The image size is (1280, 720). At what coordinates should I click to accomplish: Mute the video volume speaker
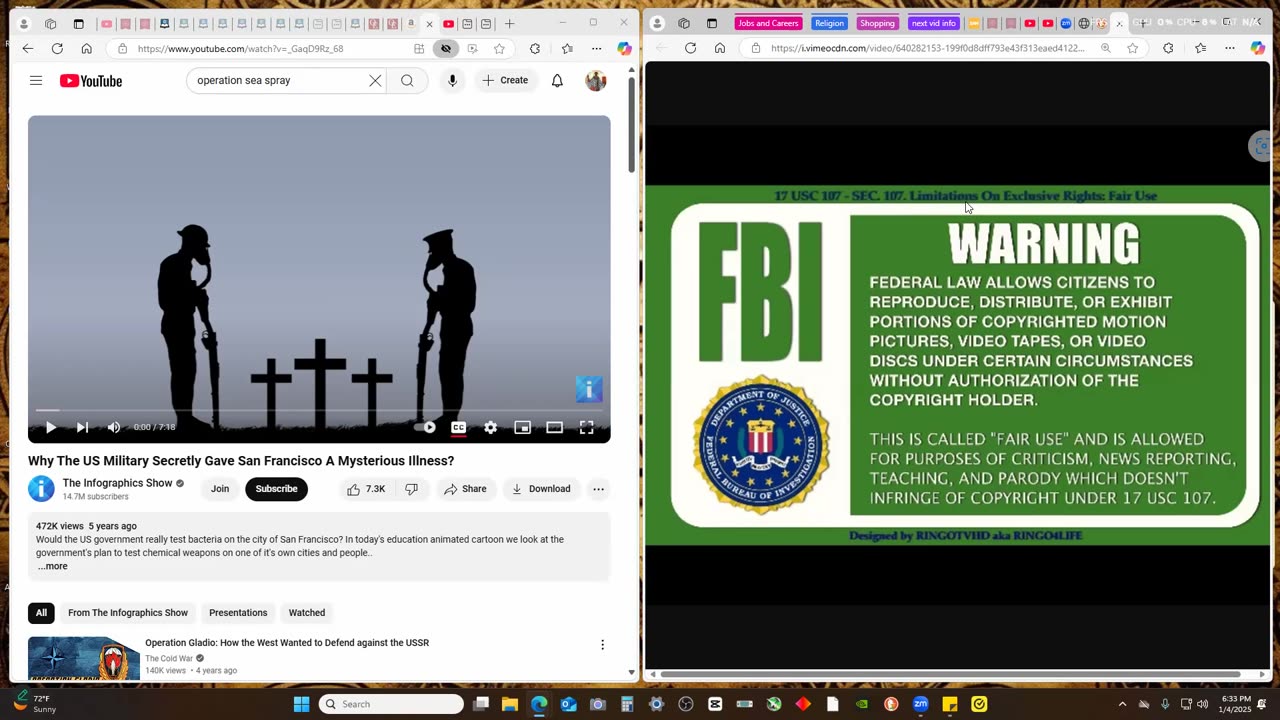pyautogui.click(x=114, y=427)
